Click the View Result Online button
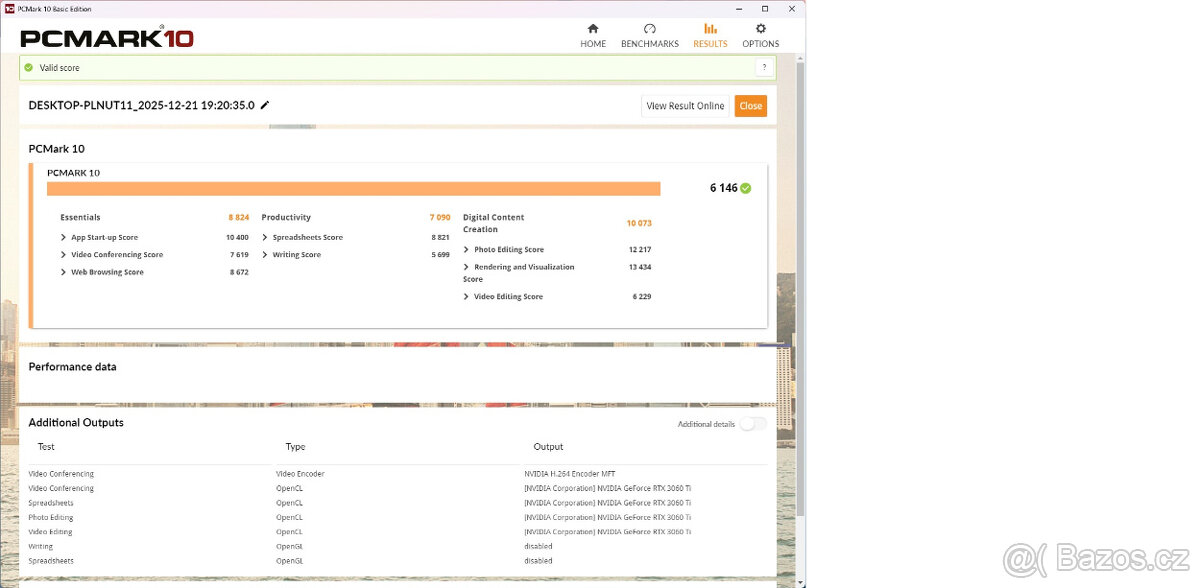 685,105
